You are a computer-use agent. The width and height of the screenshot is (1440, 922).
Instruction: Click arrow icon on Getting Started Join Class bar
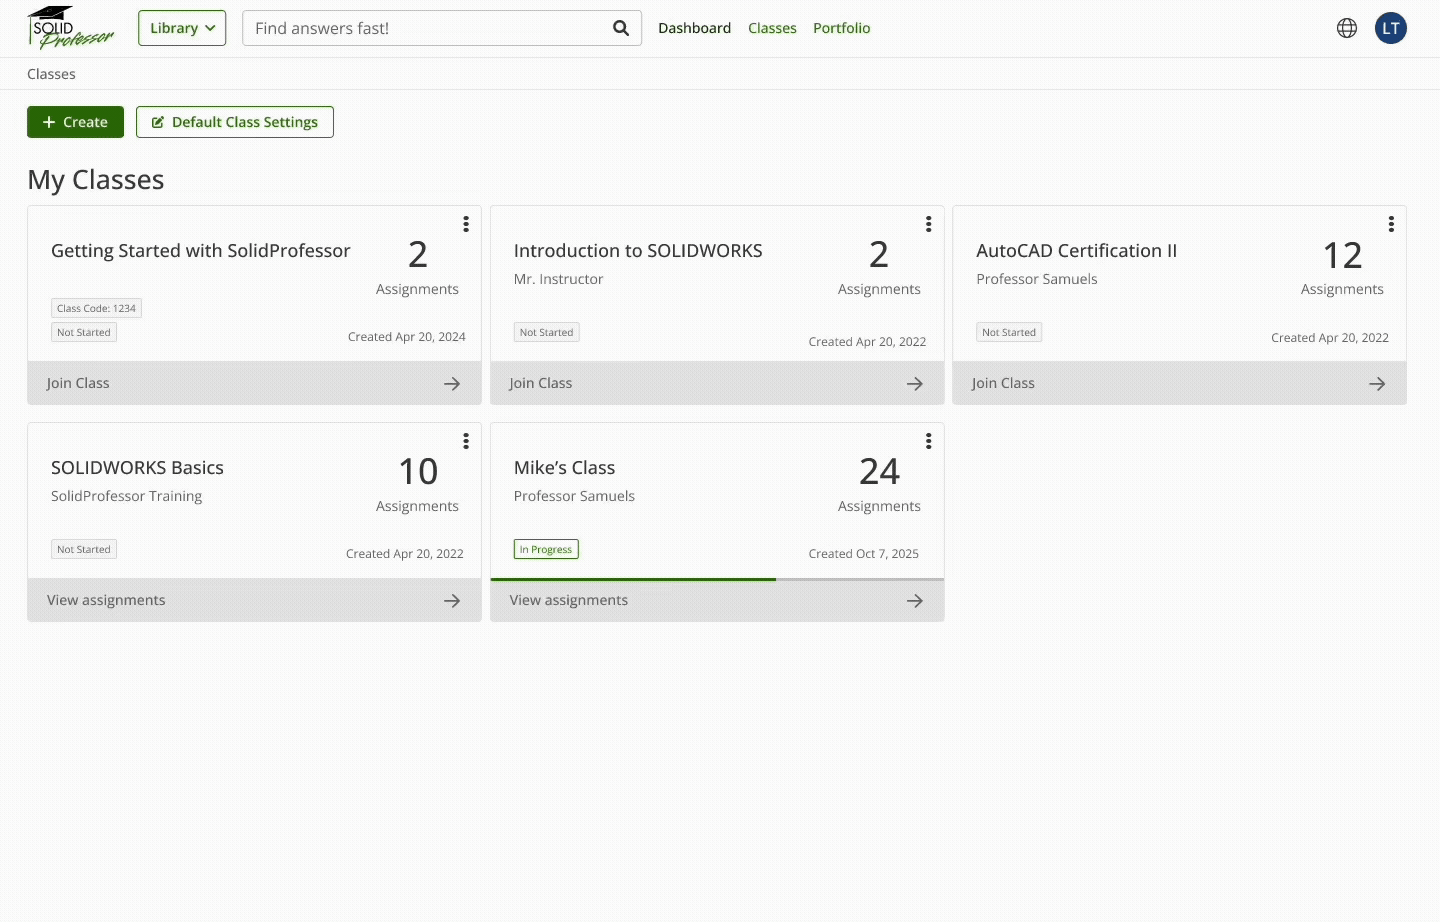click(x=452, y=384)
